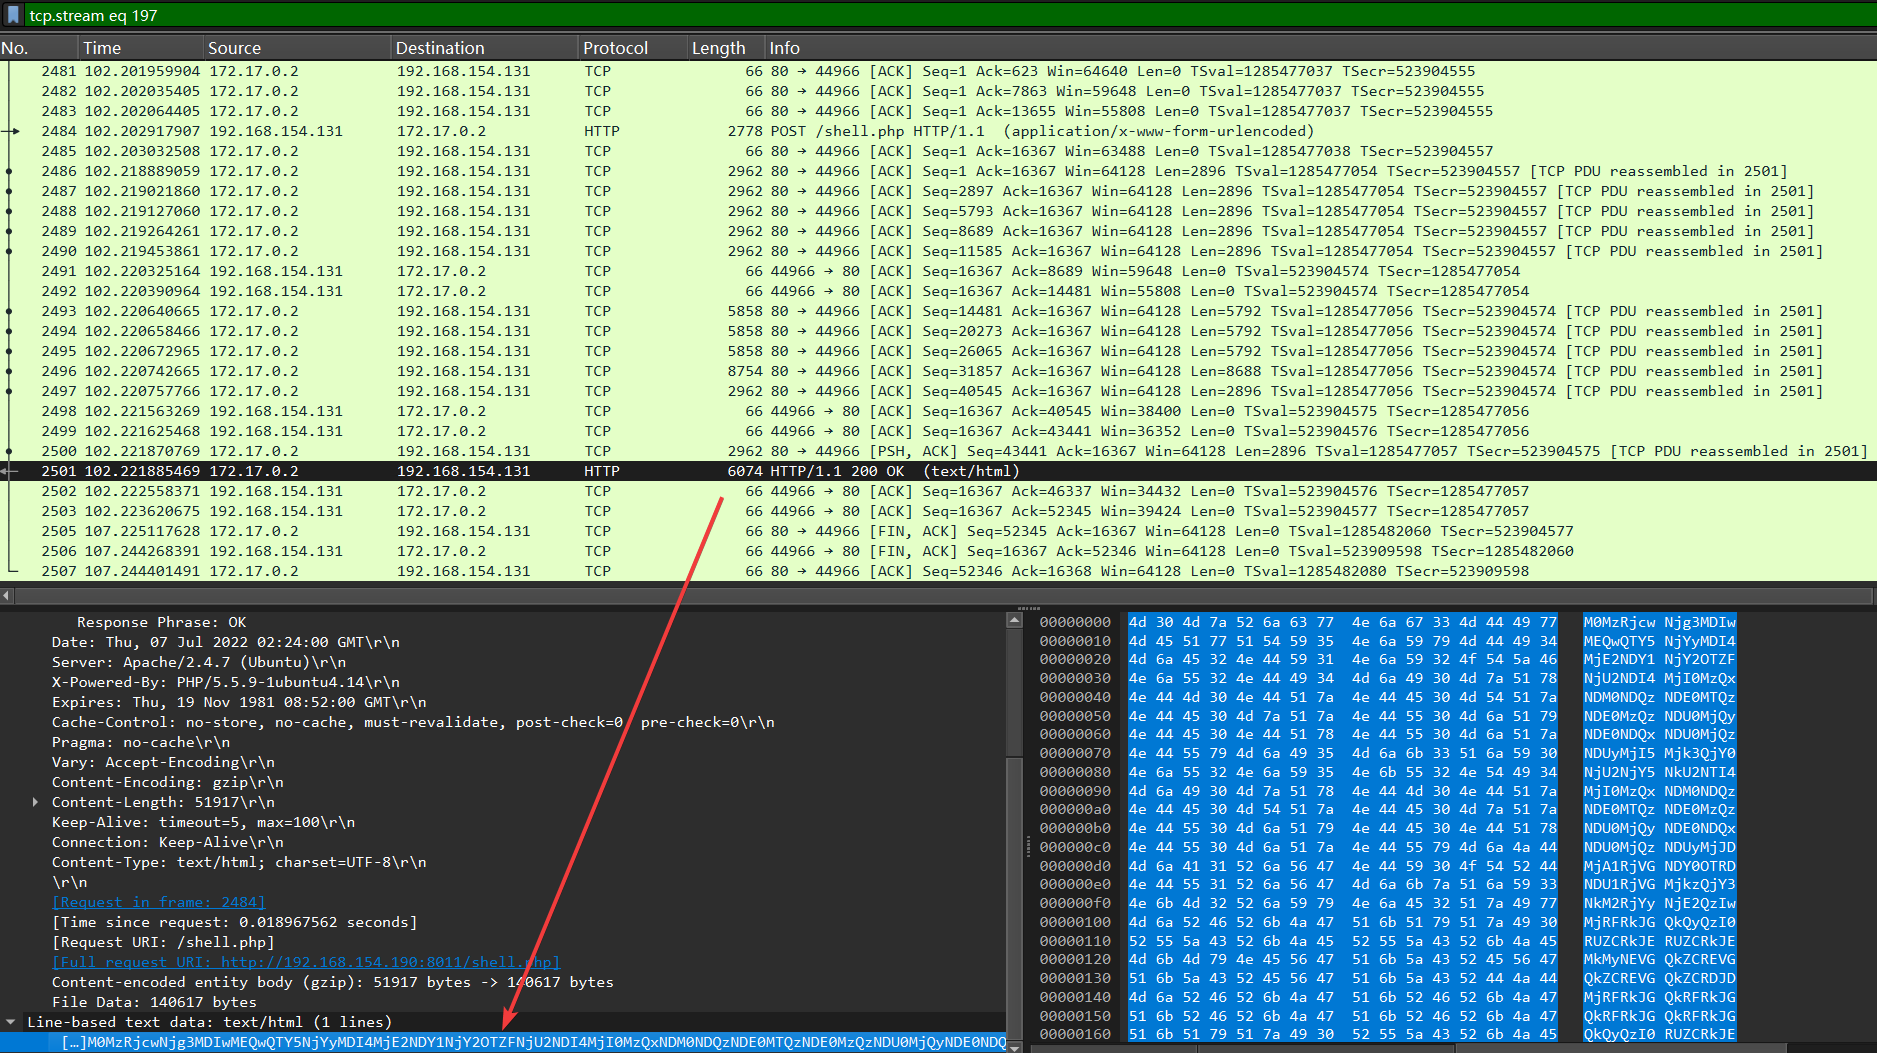Sort by the Length column header
The height and width of the screenshot is (1053, 1877).
click(x=718, y=48)
